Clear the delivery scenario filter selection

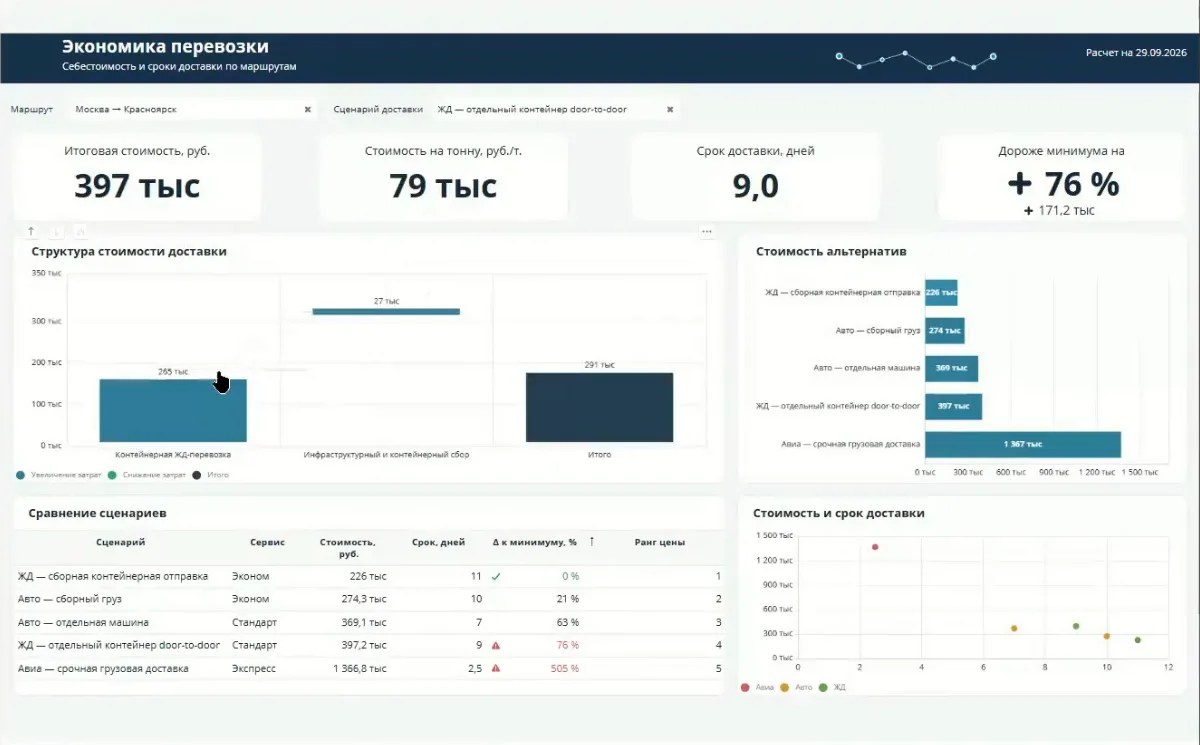(670, 110)
